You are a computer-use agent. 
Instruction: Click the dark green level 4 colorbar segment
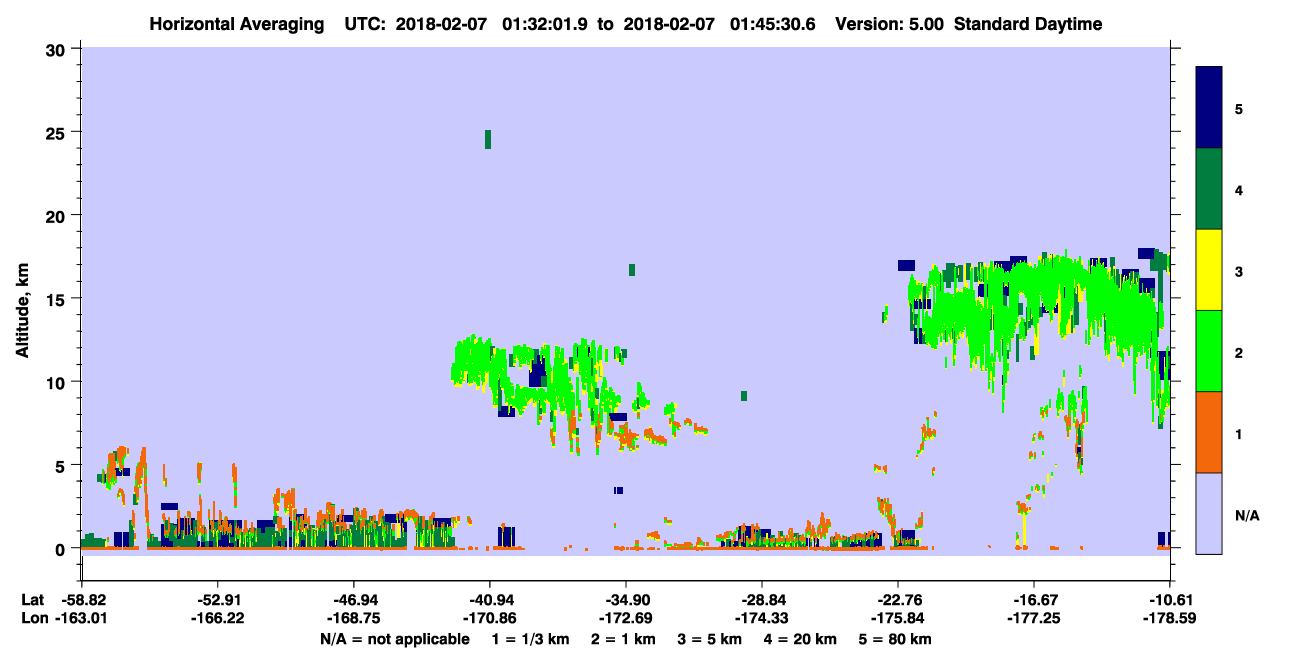click(x=1209, y=189)
